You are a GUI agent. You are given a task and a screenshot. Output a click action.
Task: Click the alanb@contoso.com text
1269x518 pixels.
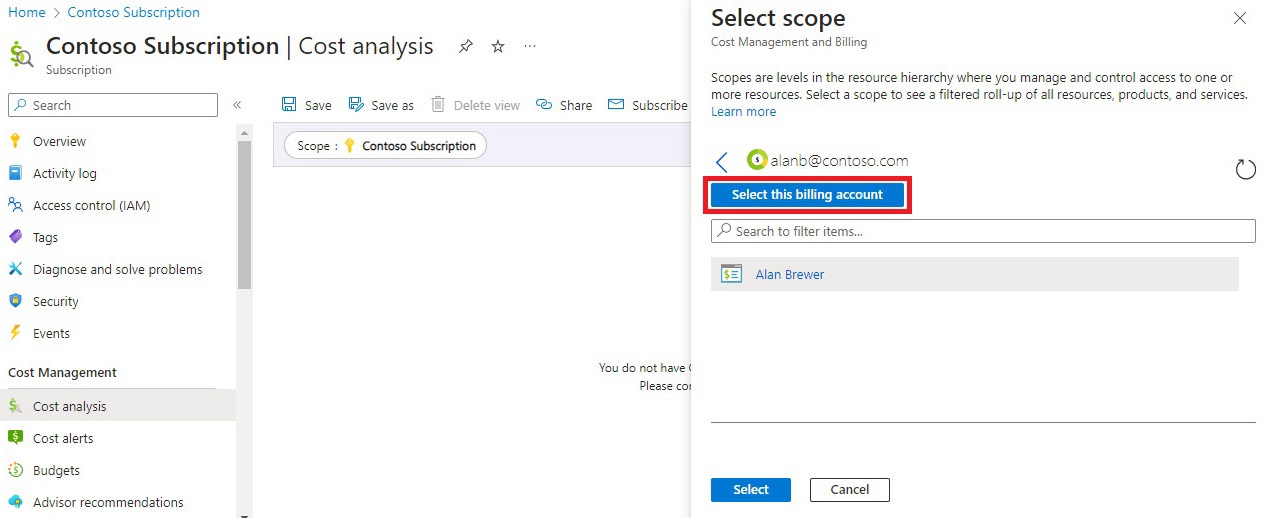click(x=839, y=160)
